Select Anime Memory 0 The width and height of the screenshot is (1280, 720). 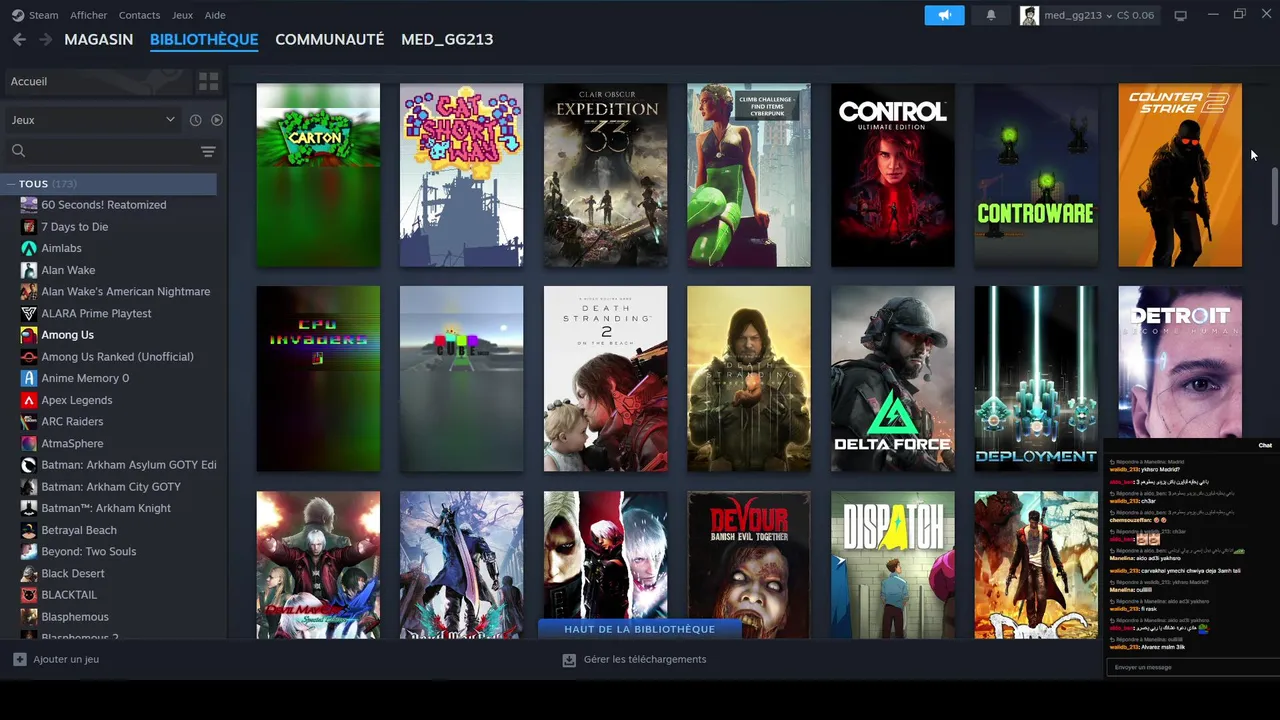(x=85, y=378)
